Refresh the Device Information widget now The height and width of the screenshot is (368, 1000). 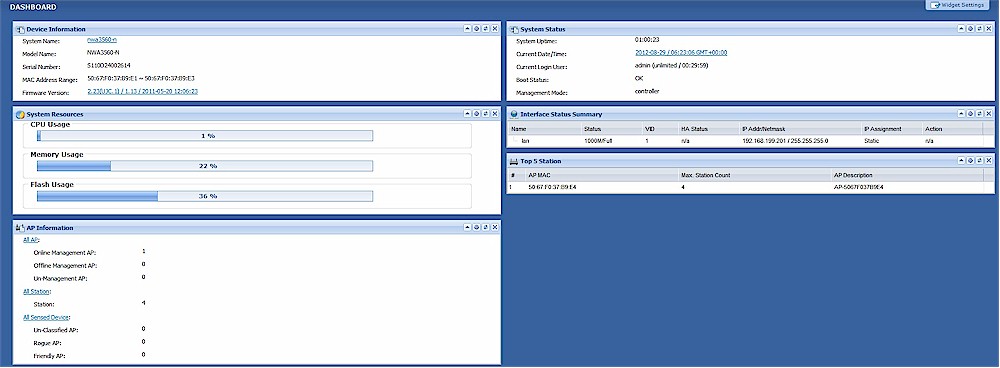click(x=485, y=29)
